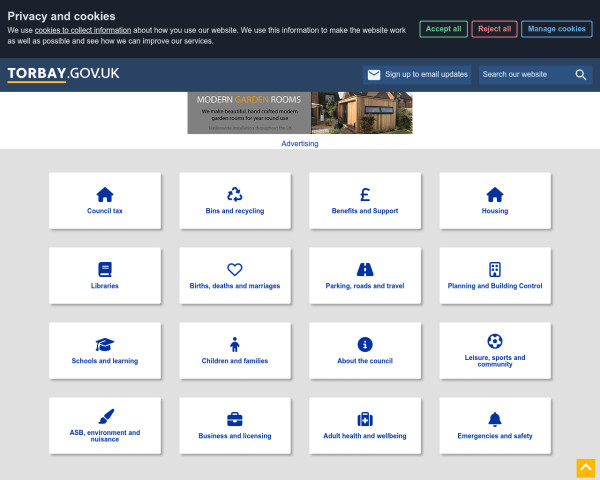Image resolution: width=600 pixels, height=480 pixels.
Task: Open the Bins and recycling icon
Action: click(x=235, y=194)
